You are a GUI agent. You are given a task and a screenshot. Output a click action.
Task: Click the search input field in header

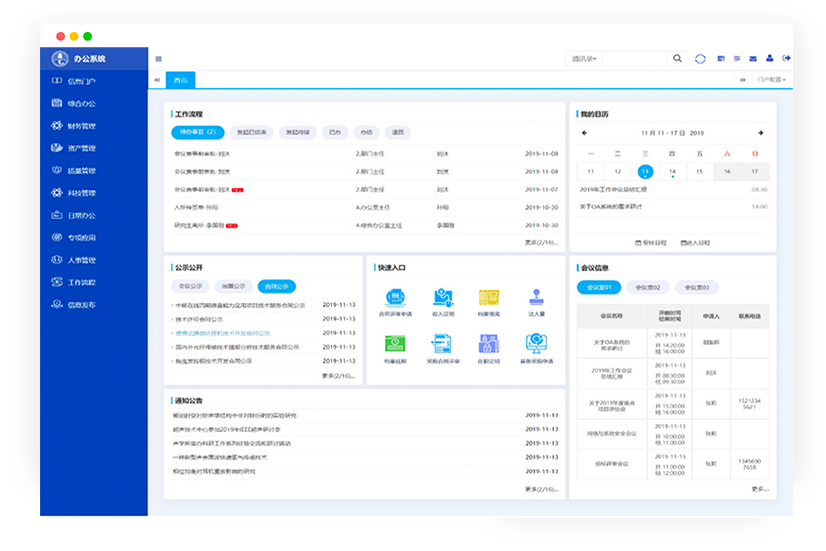[635, 59]
